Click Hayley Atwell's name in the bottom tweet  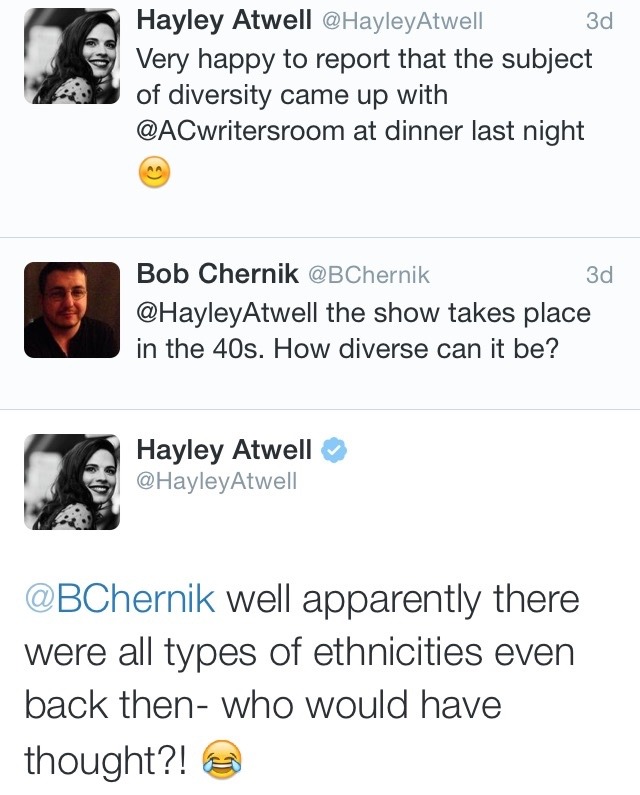tap(224, 451)
